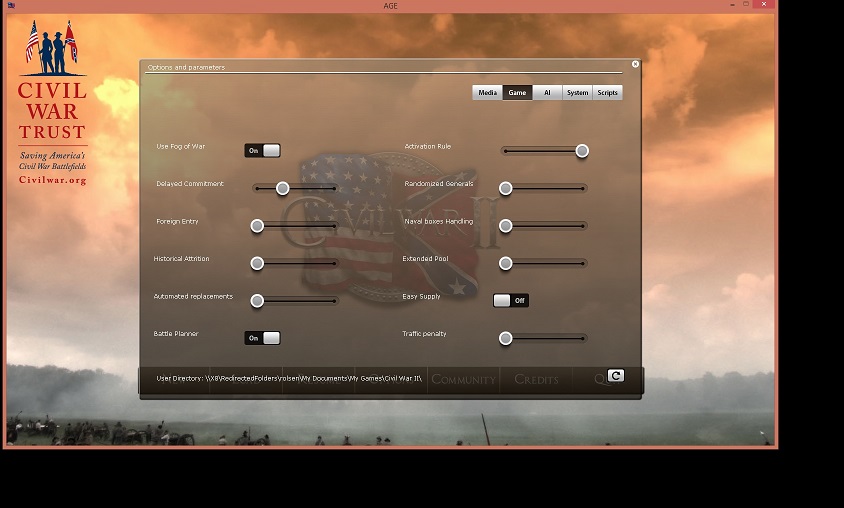Click the Randomized Generals slider handle

[506, 188]
